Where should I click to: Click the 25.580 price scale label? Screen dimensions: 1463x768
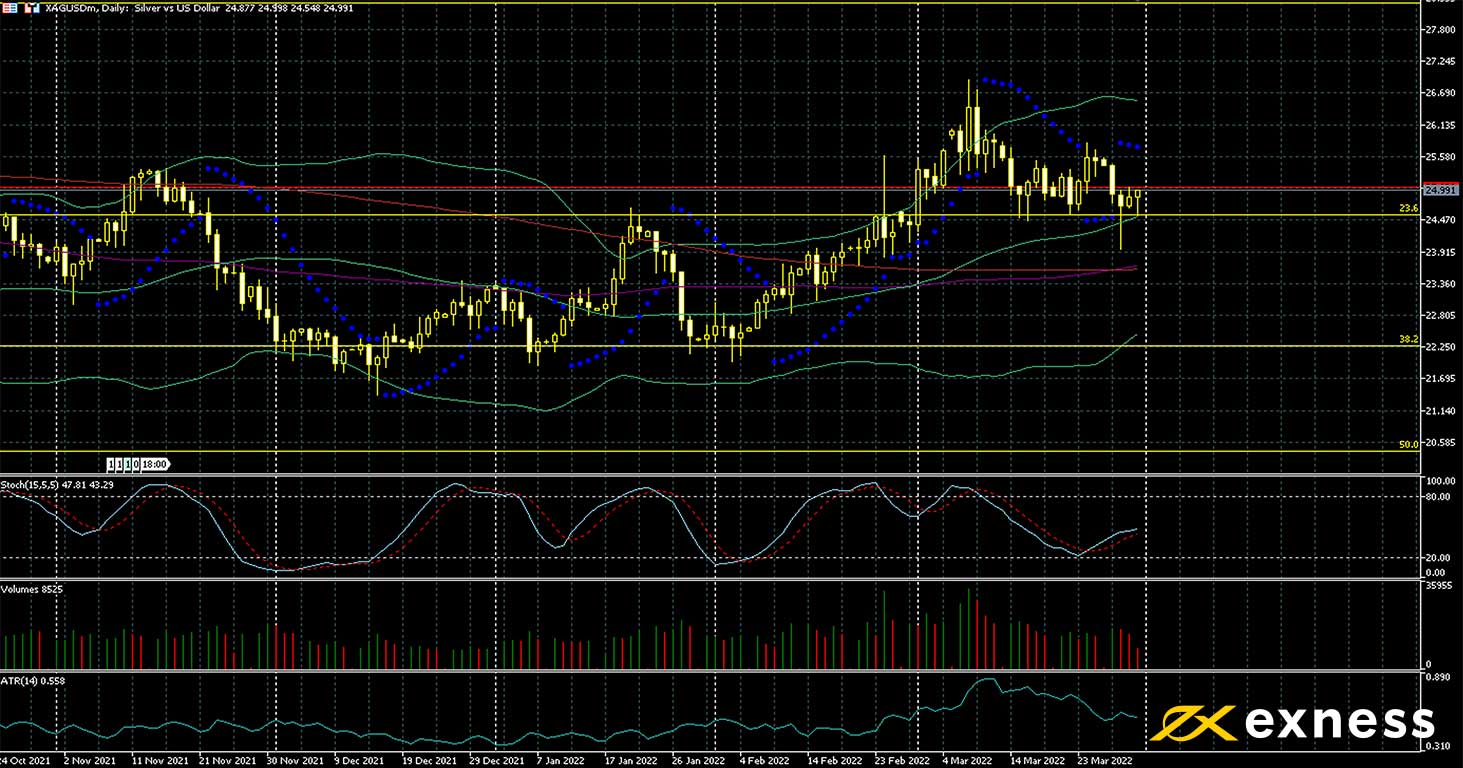tap(1441, 157)
